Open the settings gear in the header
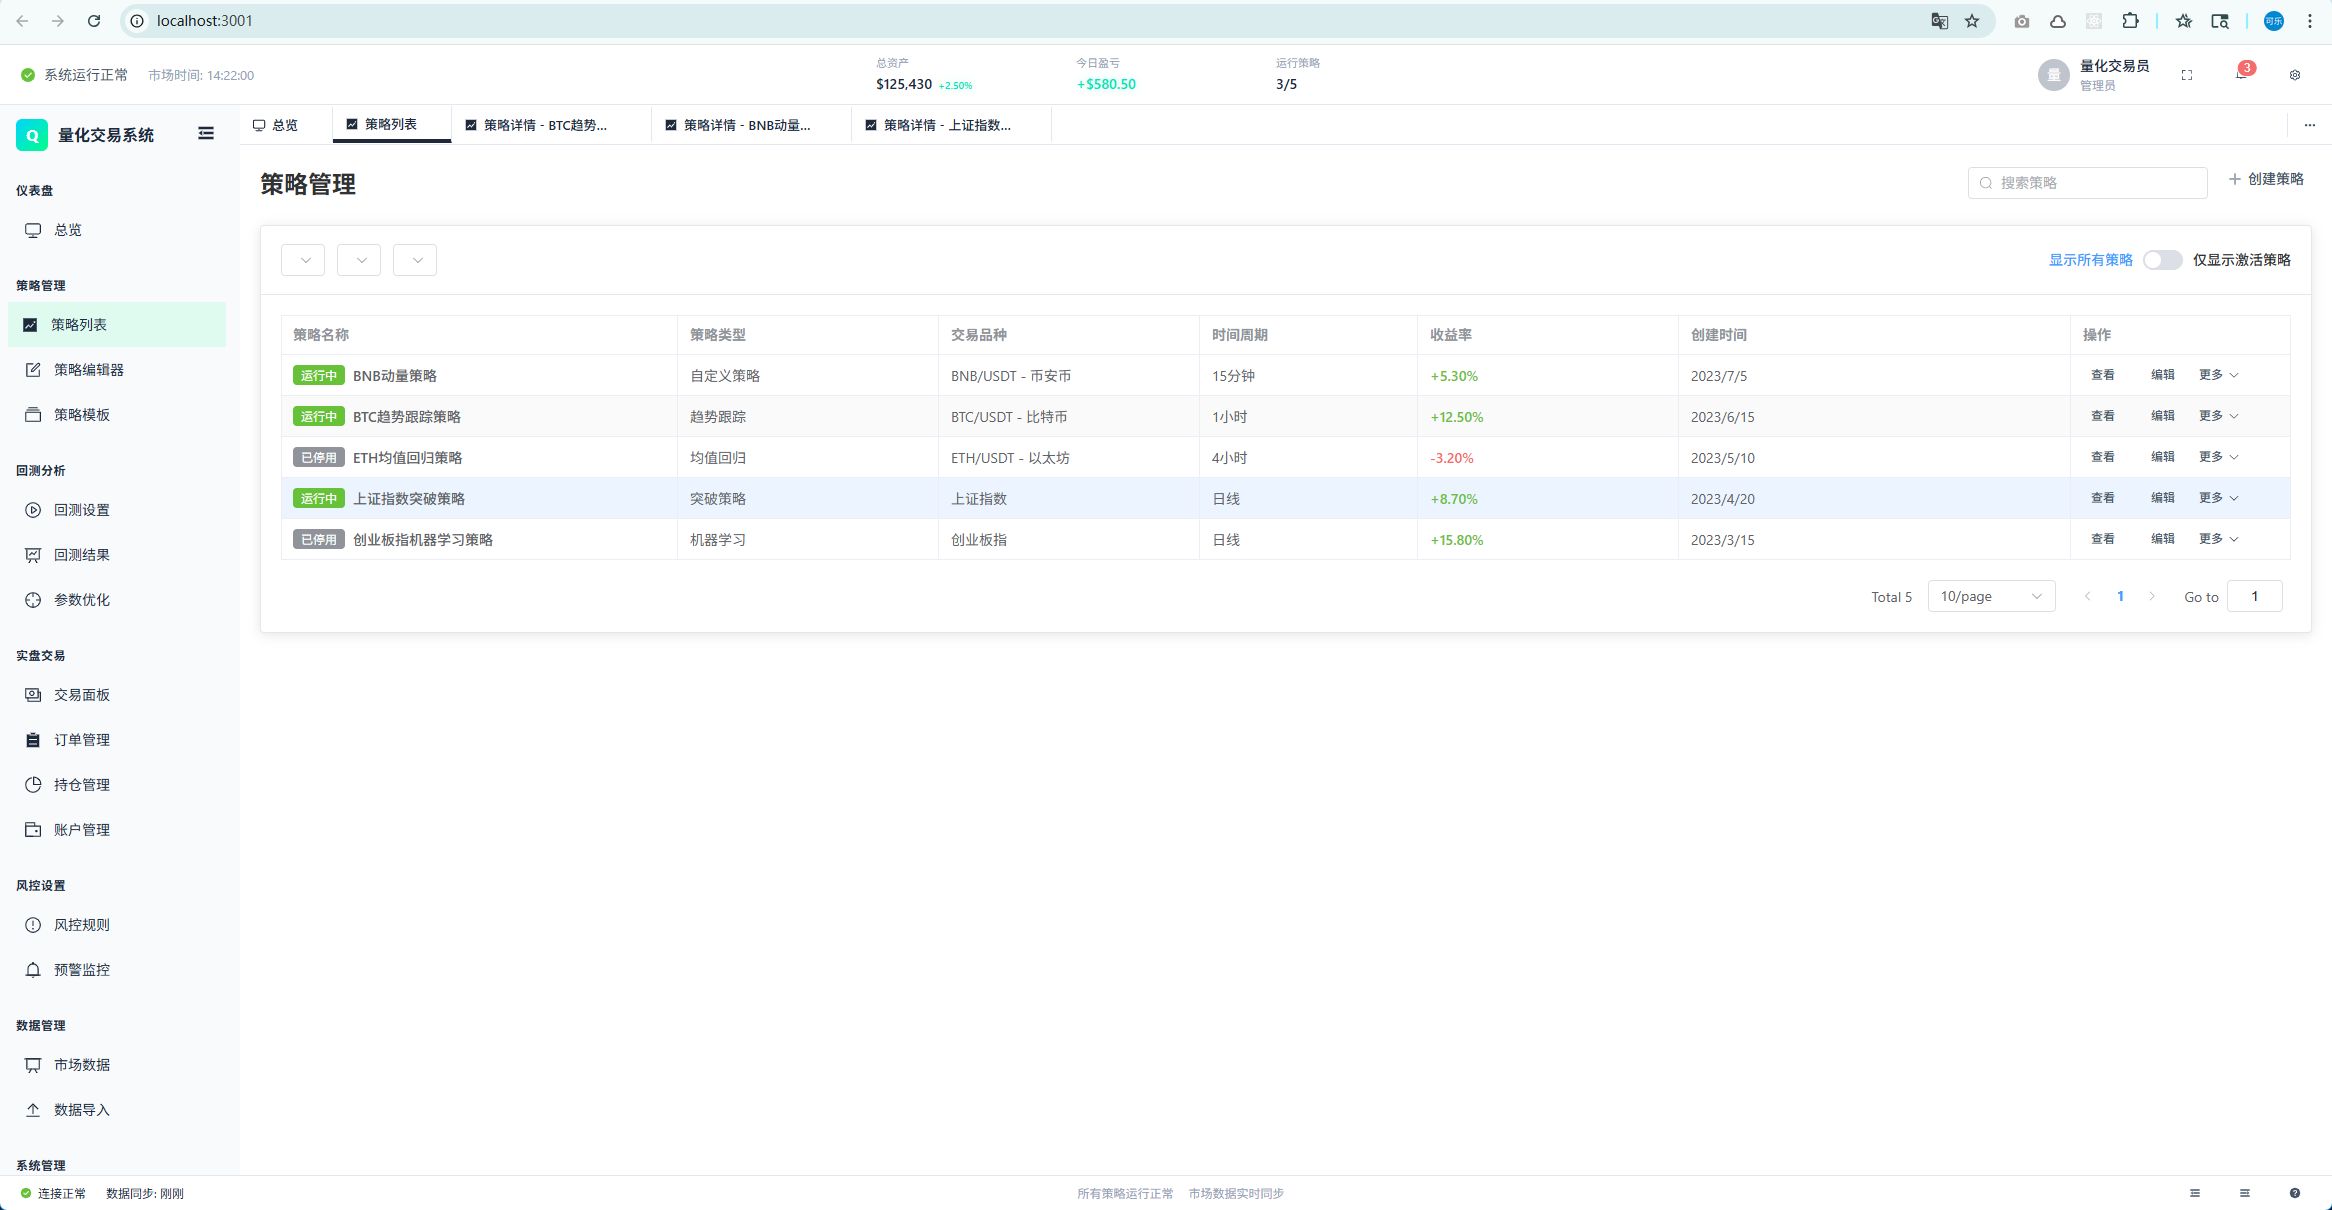The width and height of the screenshot is (2332, 1210). click(2295, 75)
